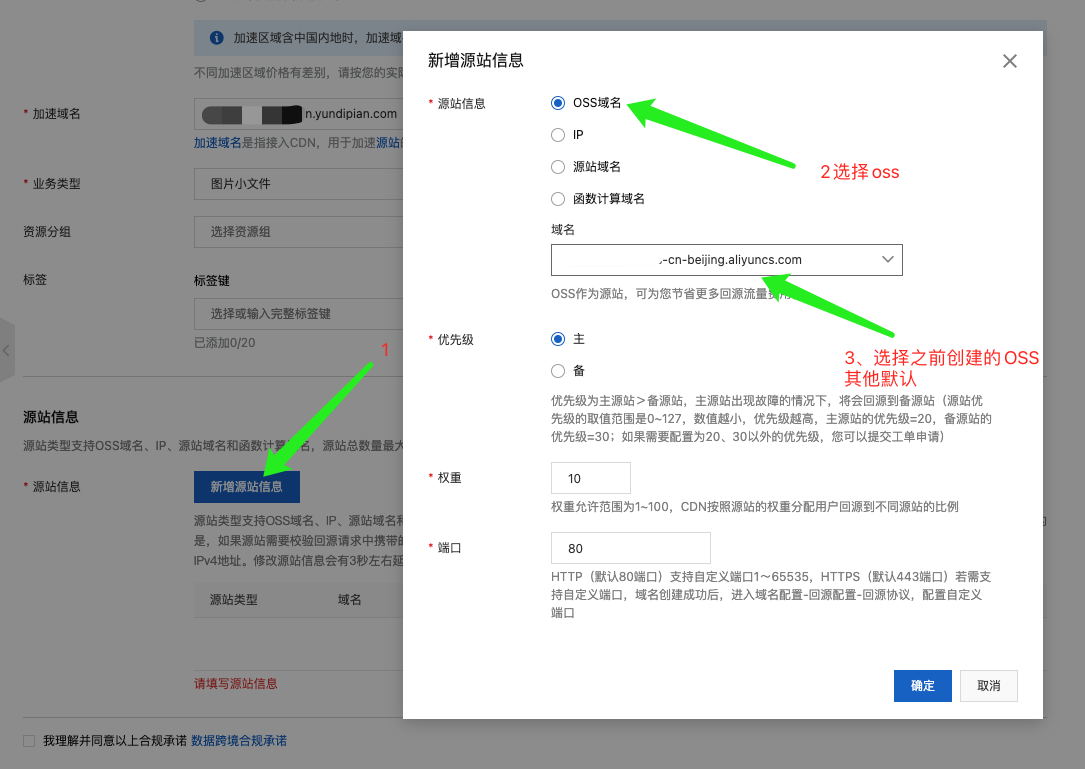Screen dimensions: 1085x769
Task: Set priority to 主 radio button
Action: click(x=558, y=339)
